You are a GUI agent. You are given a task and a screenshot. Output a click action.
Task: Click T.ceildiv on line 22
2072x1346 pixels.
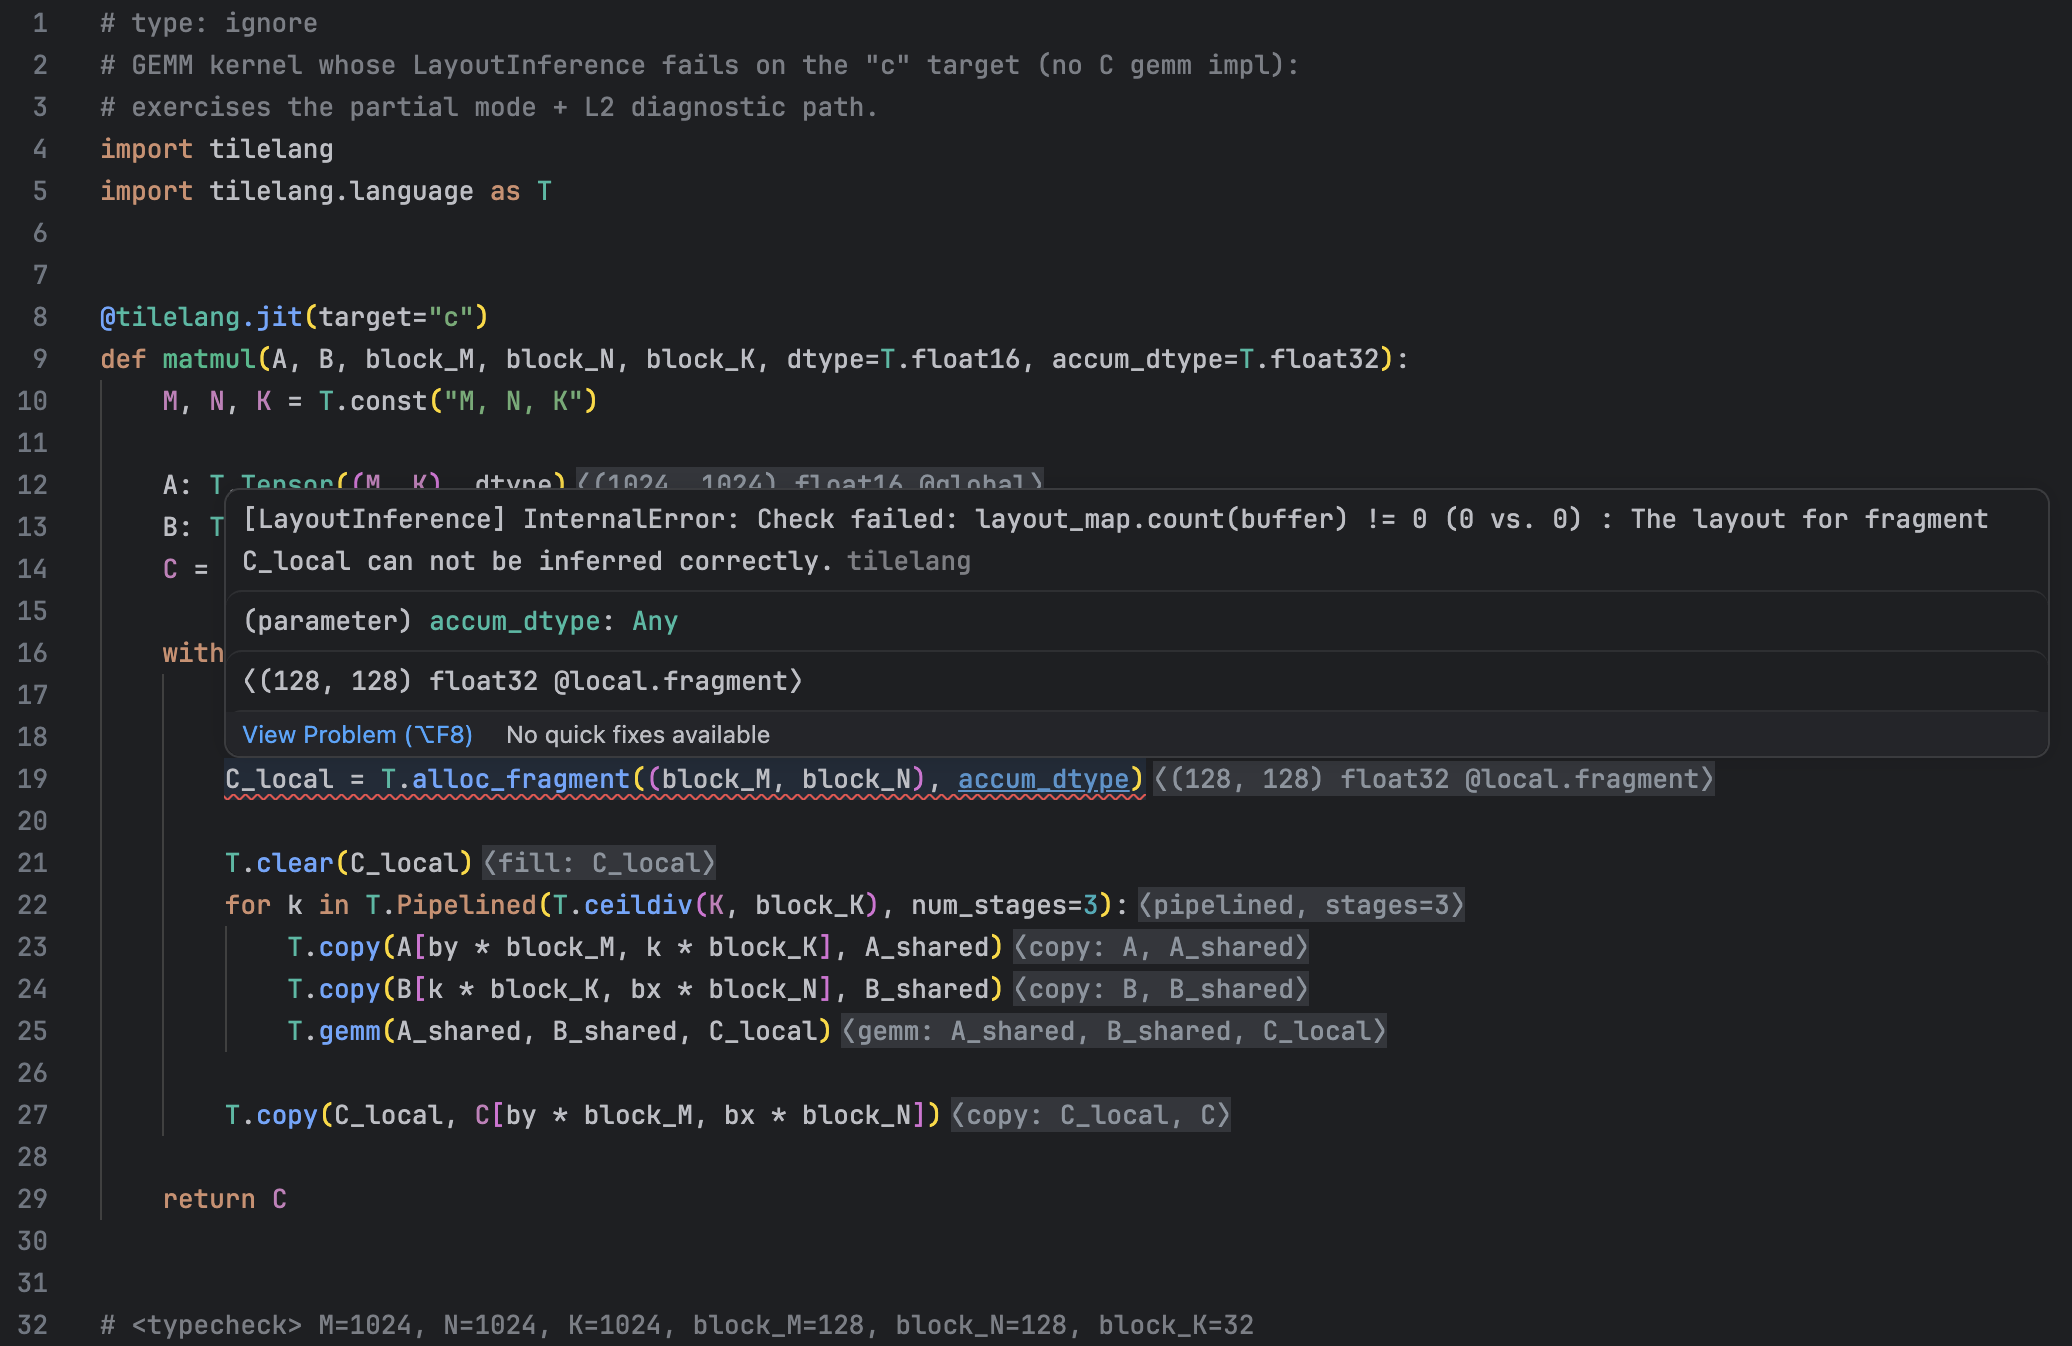click(622, 905)
